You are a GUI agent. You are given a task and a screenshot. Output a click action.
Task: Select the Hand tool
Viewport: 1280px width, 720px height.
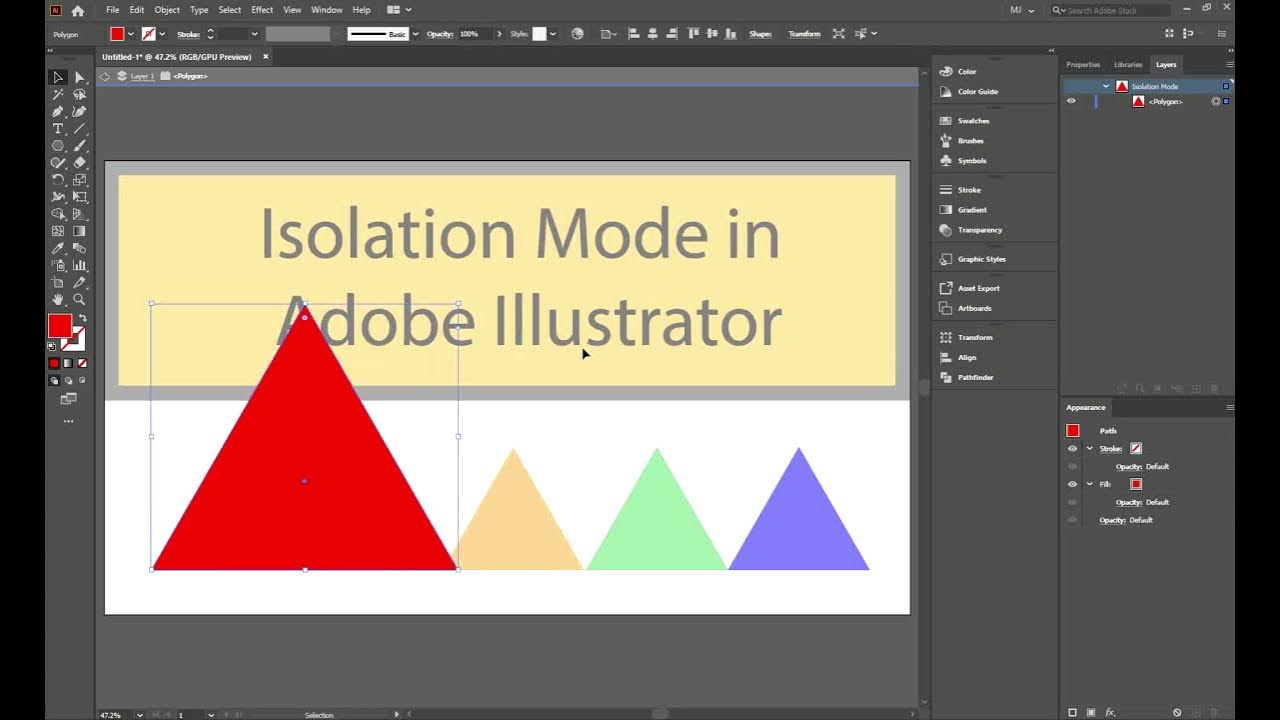[x=58, y=299]
